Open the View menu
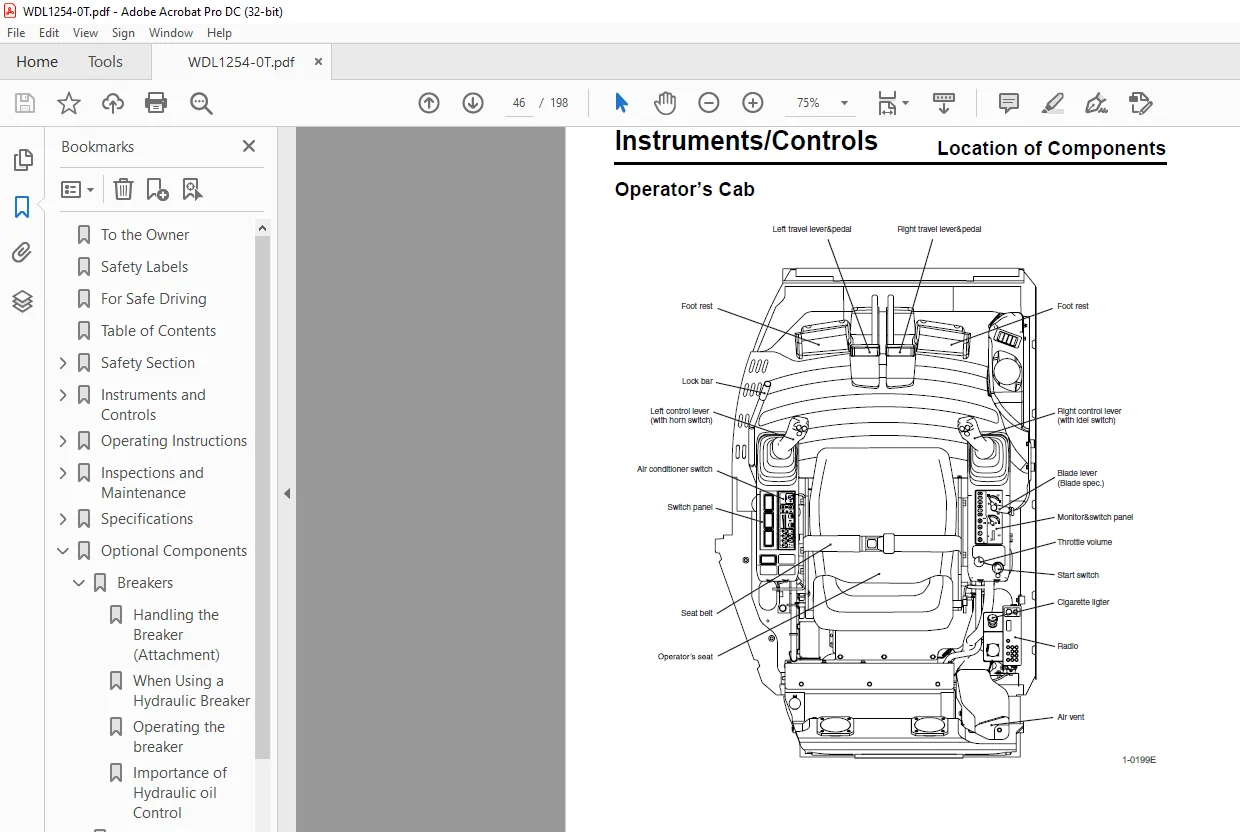The width and height of the screenshot is (1240, 832). tap(85, 33)
